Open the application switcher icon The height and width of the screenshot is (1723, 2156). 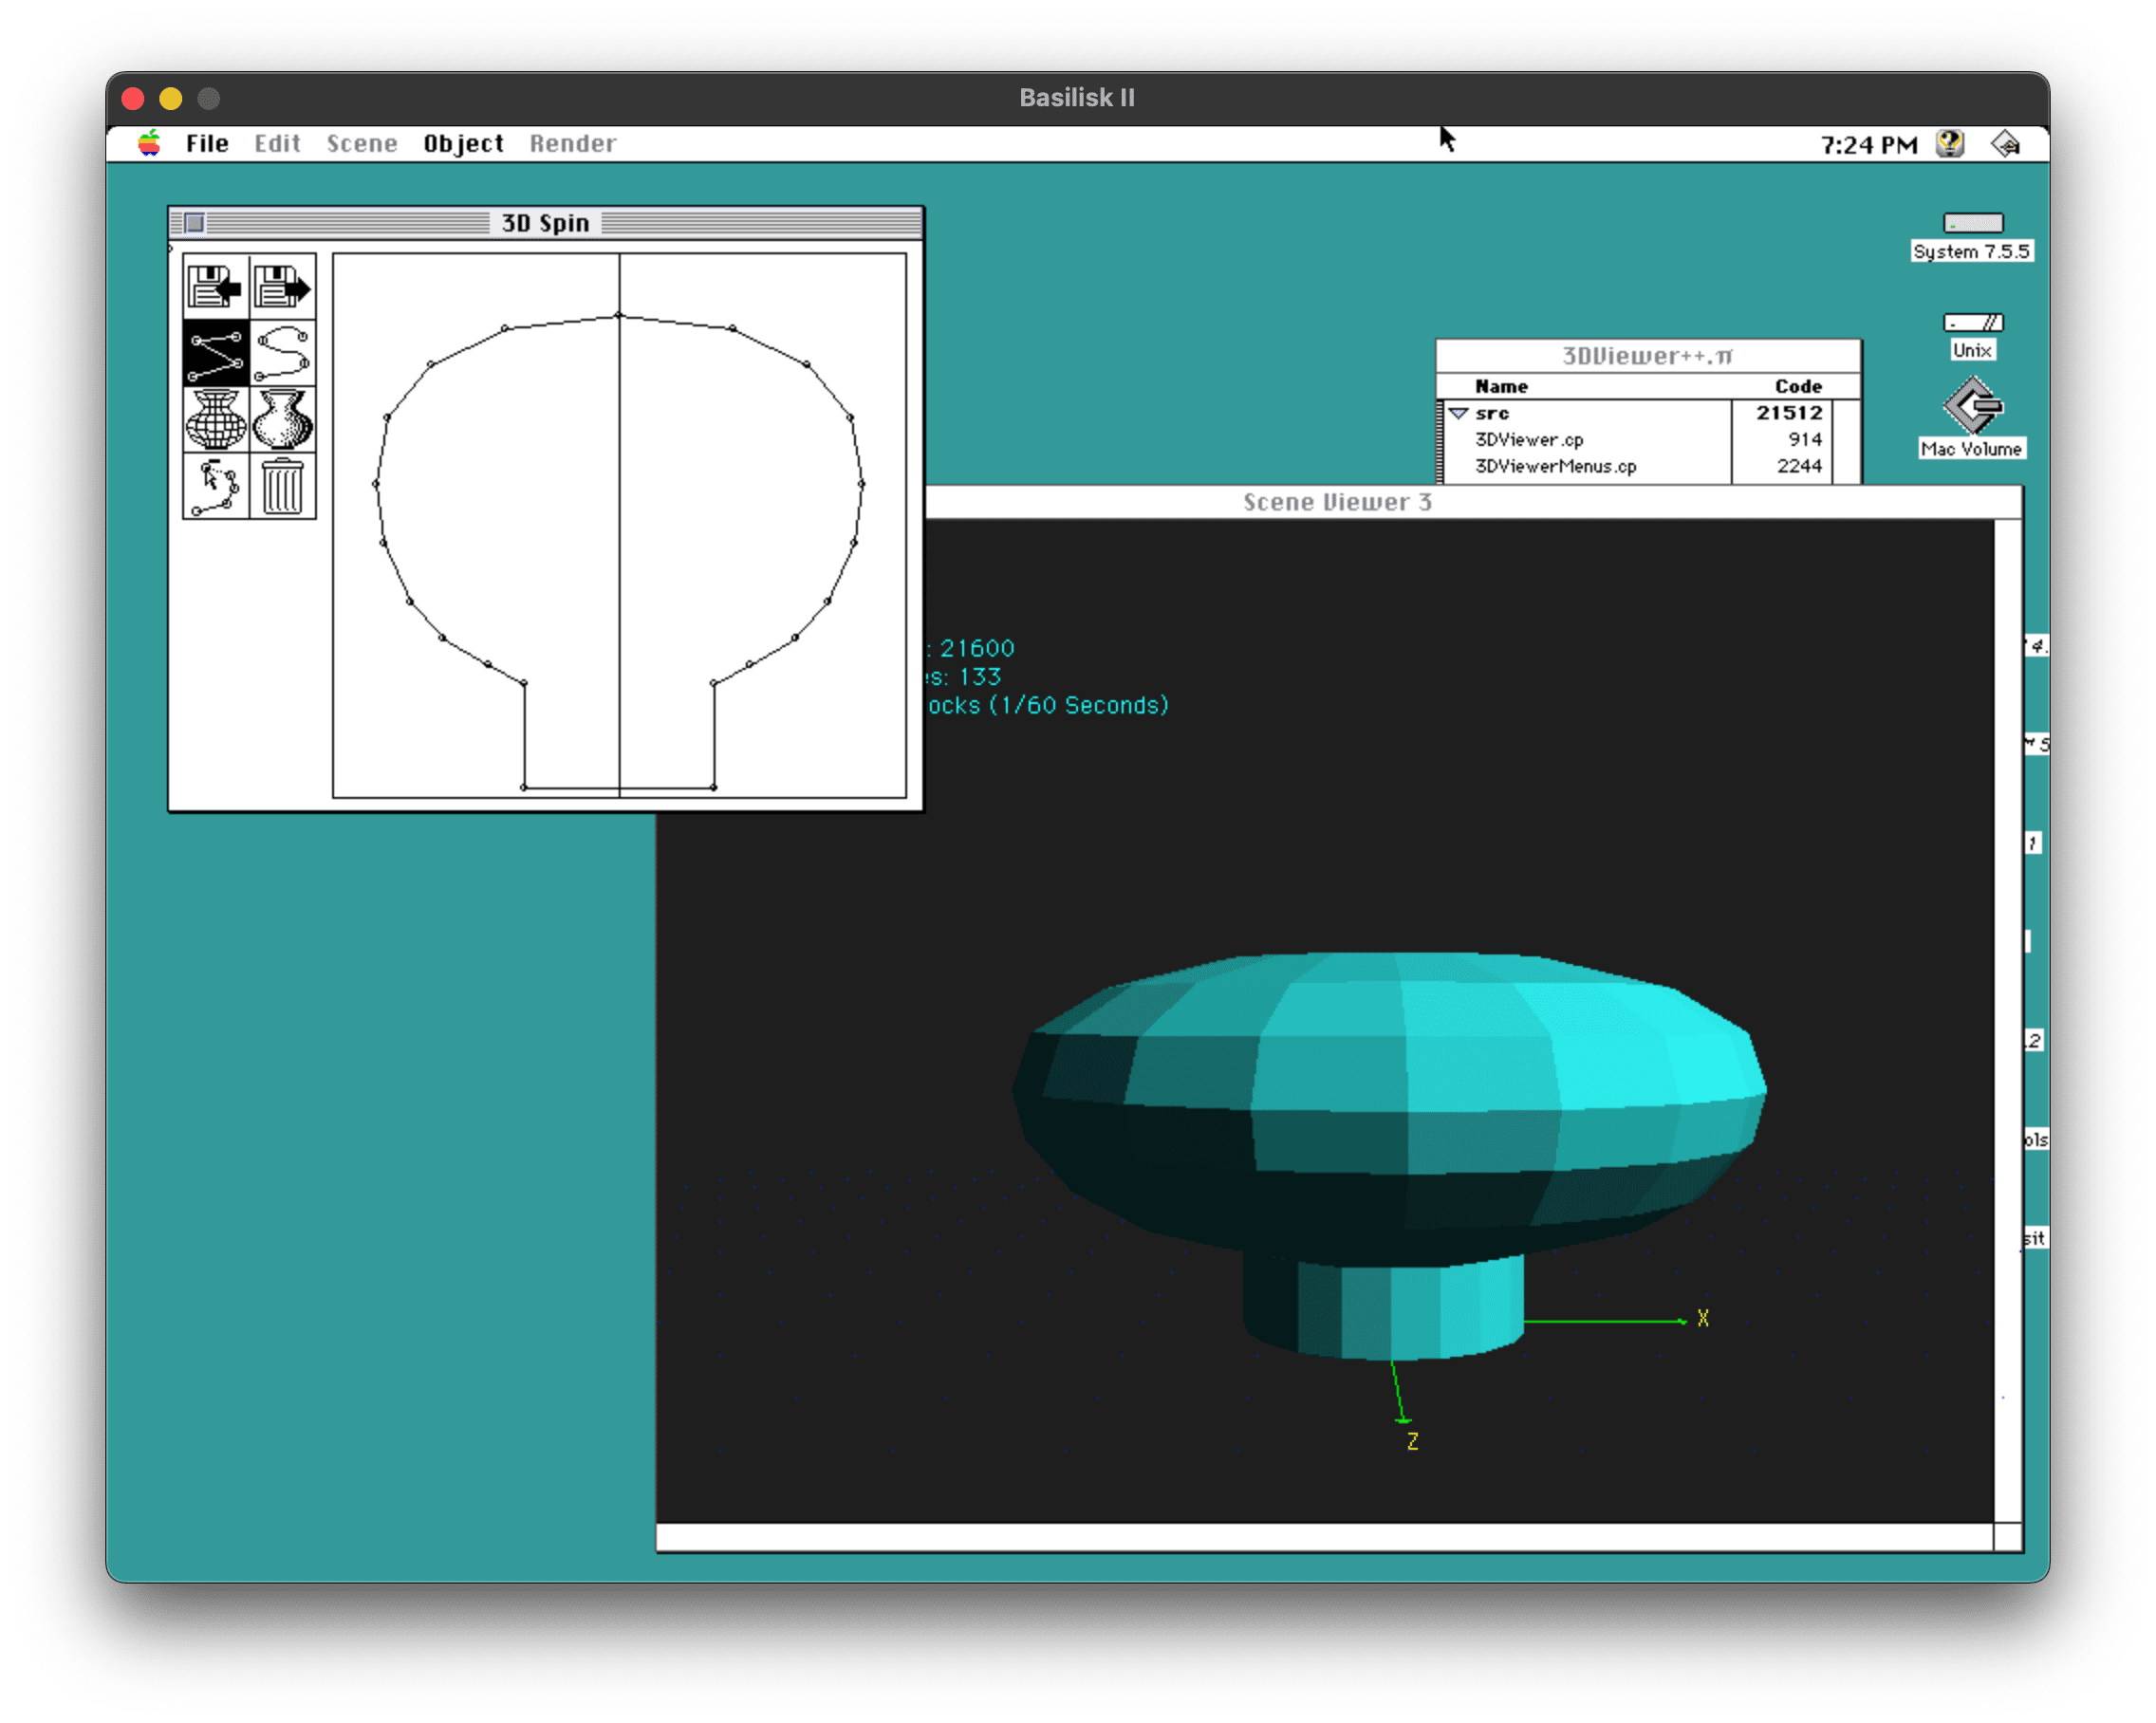point(2005,145)
